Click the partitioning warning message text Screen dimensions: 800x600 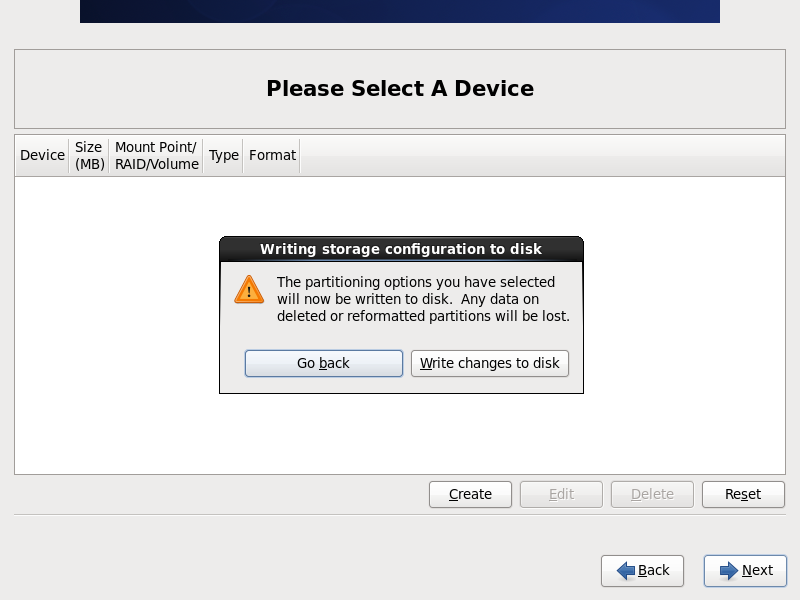point(423,299)
